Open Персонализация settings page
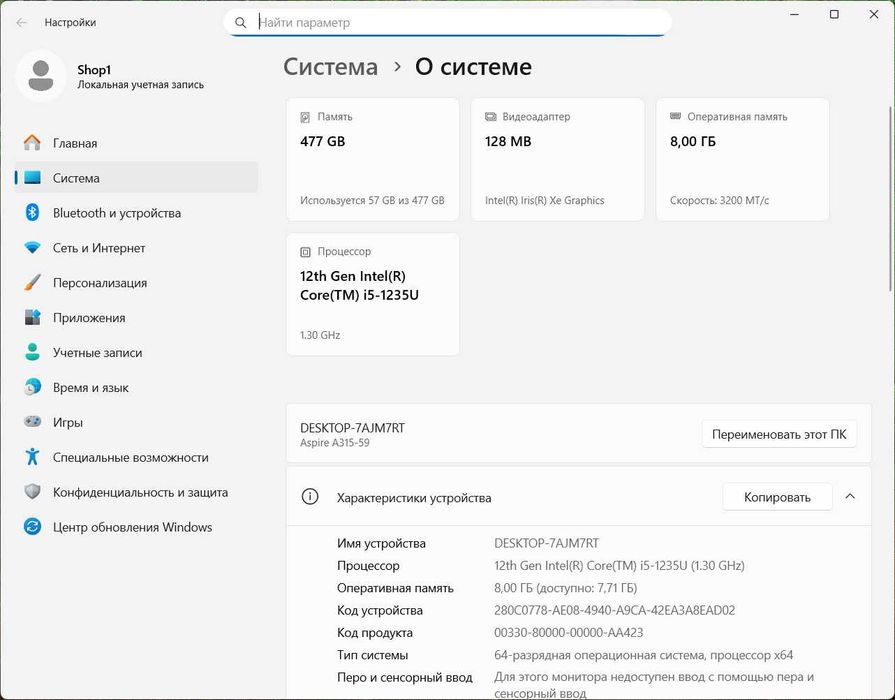895x700 pixels. [x=136, y=283]
